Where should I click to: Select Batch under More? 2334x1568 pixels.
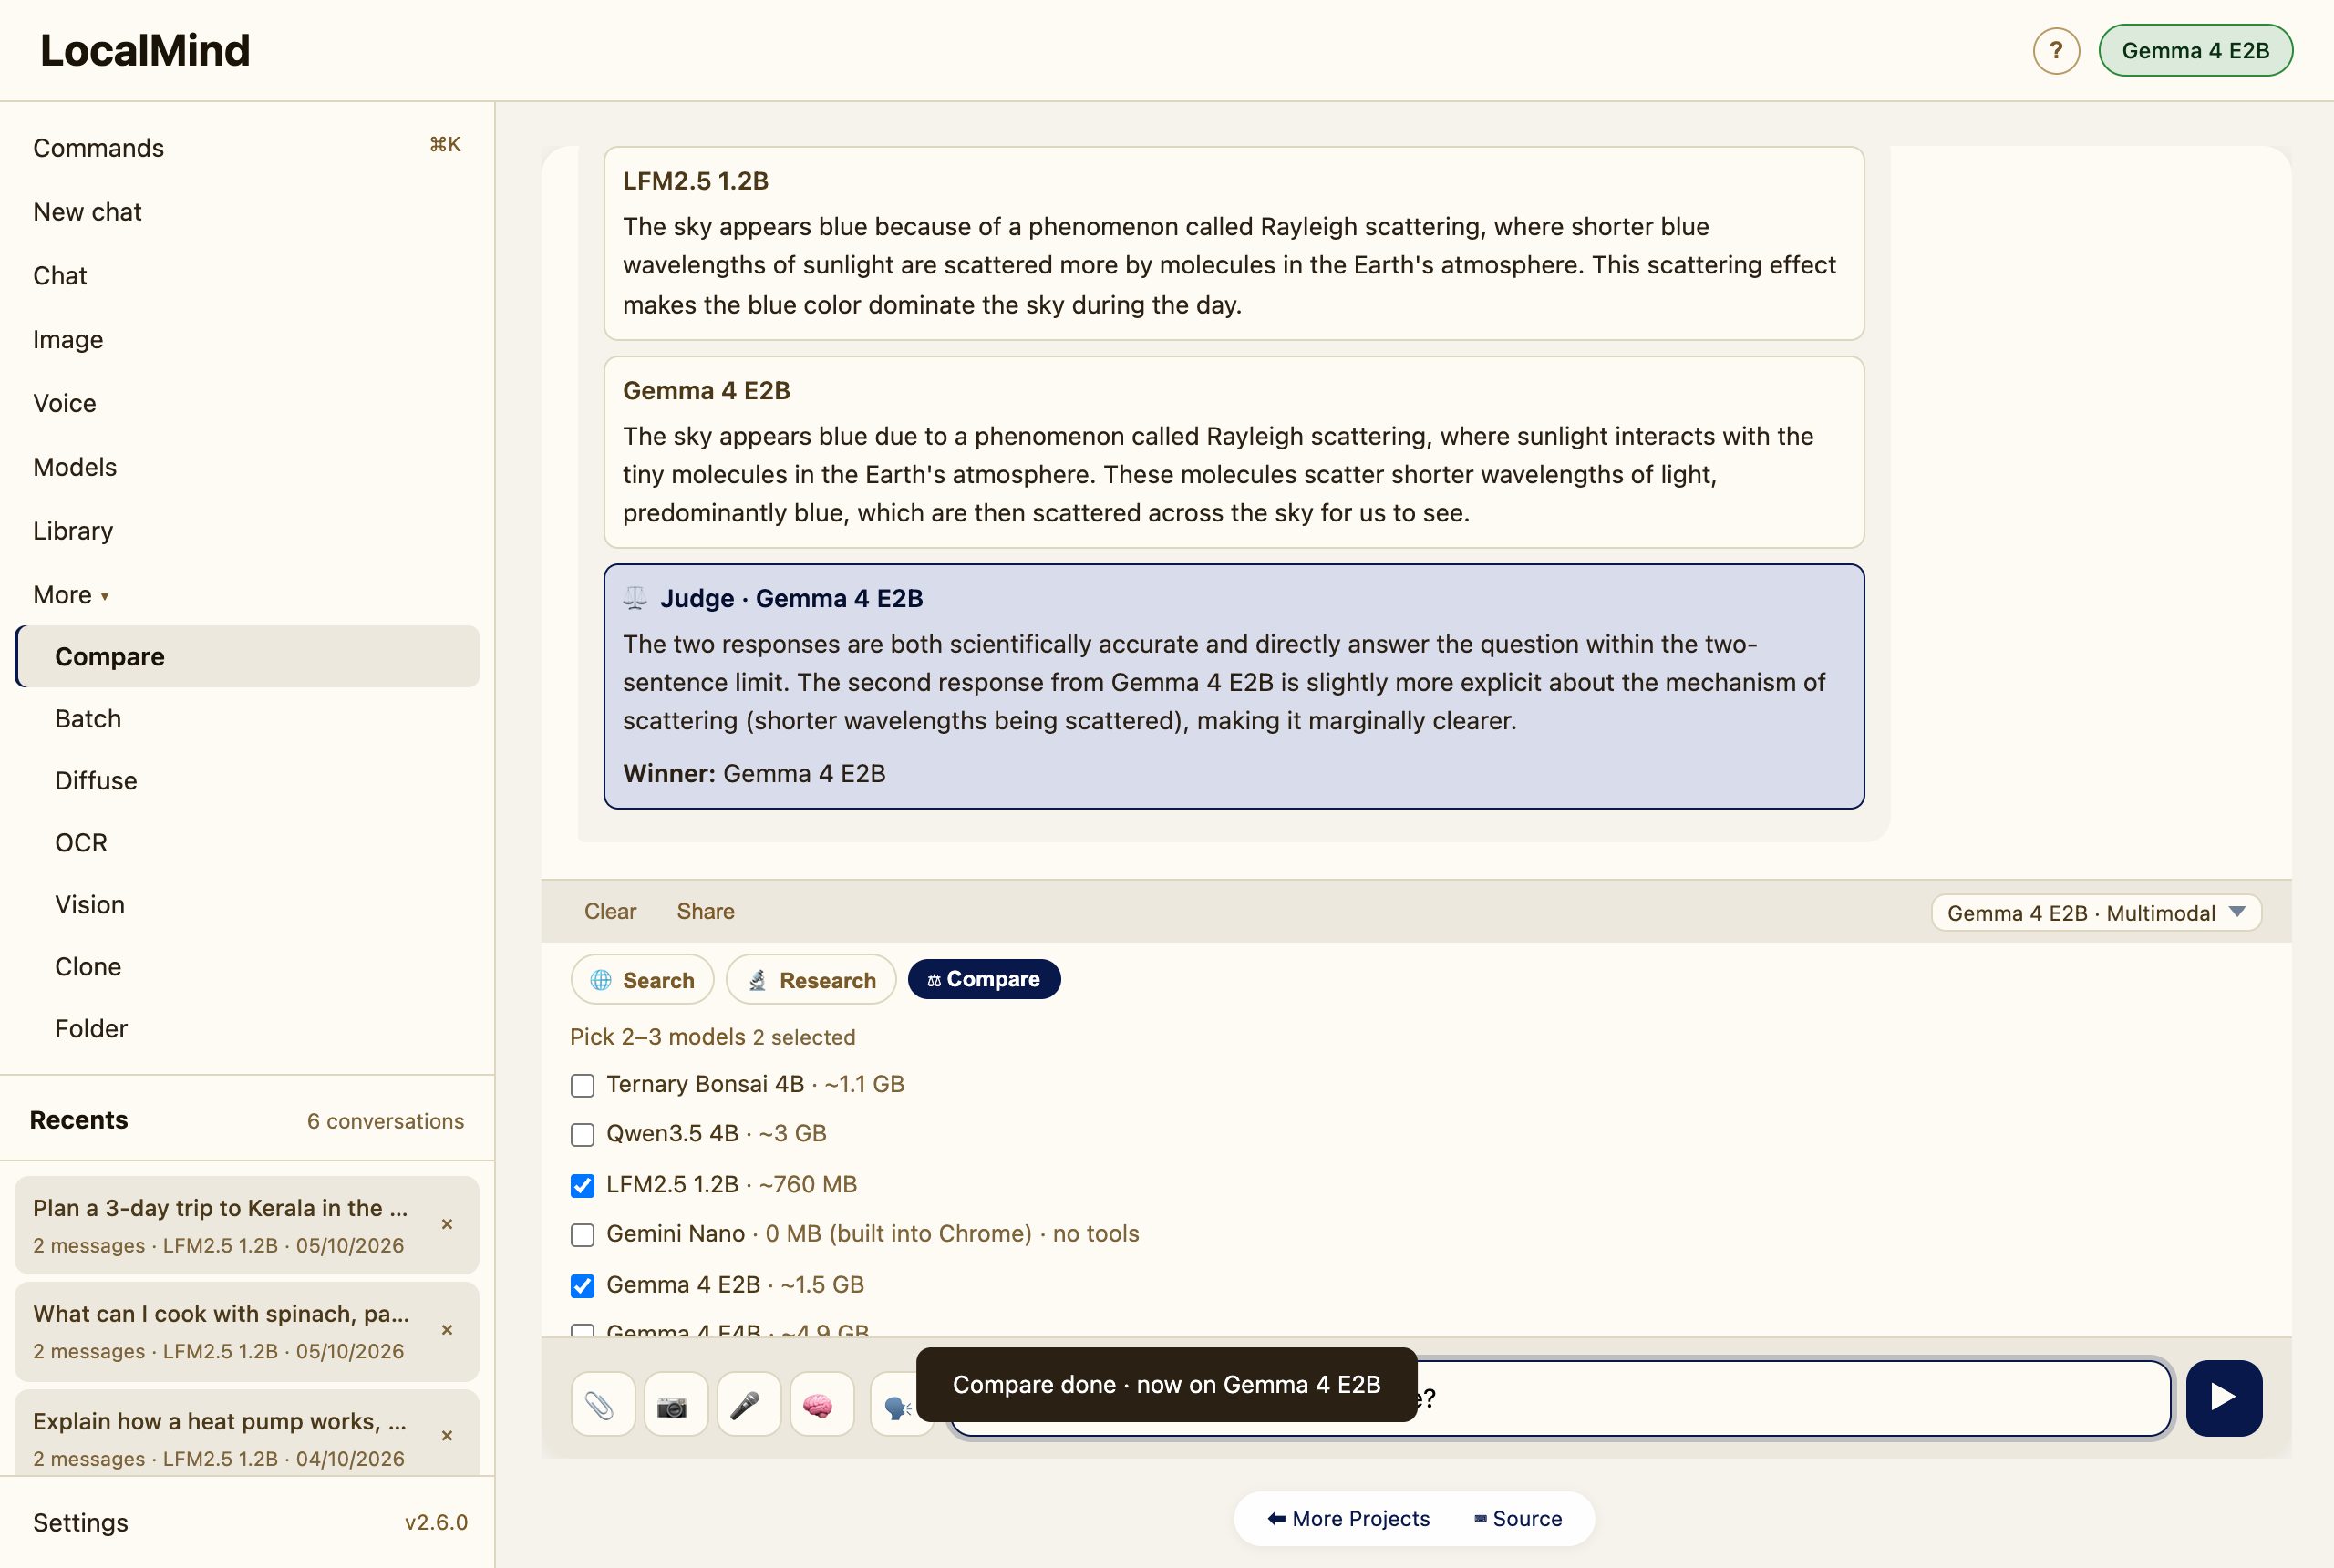[247, 719]
